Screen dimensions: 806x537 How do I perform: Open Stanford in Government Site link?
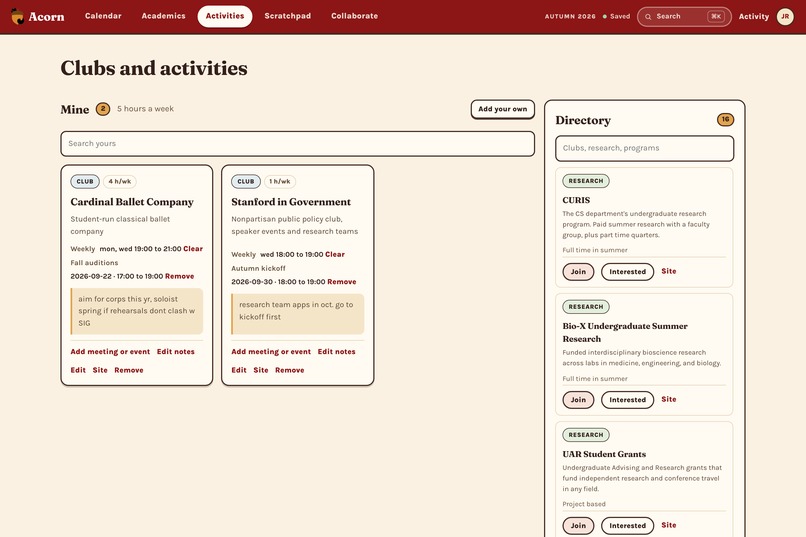[x=261, y=370]
